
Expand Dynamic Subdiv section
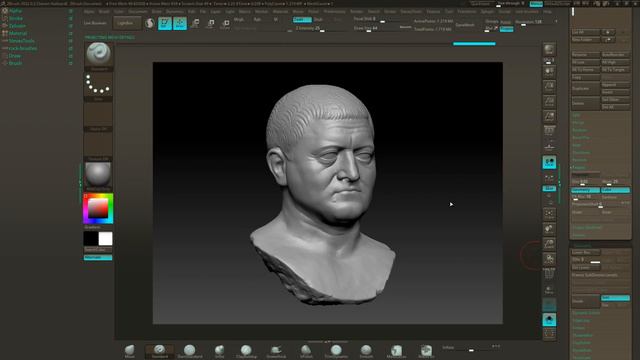(x=586, y=313)
